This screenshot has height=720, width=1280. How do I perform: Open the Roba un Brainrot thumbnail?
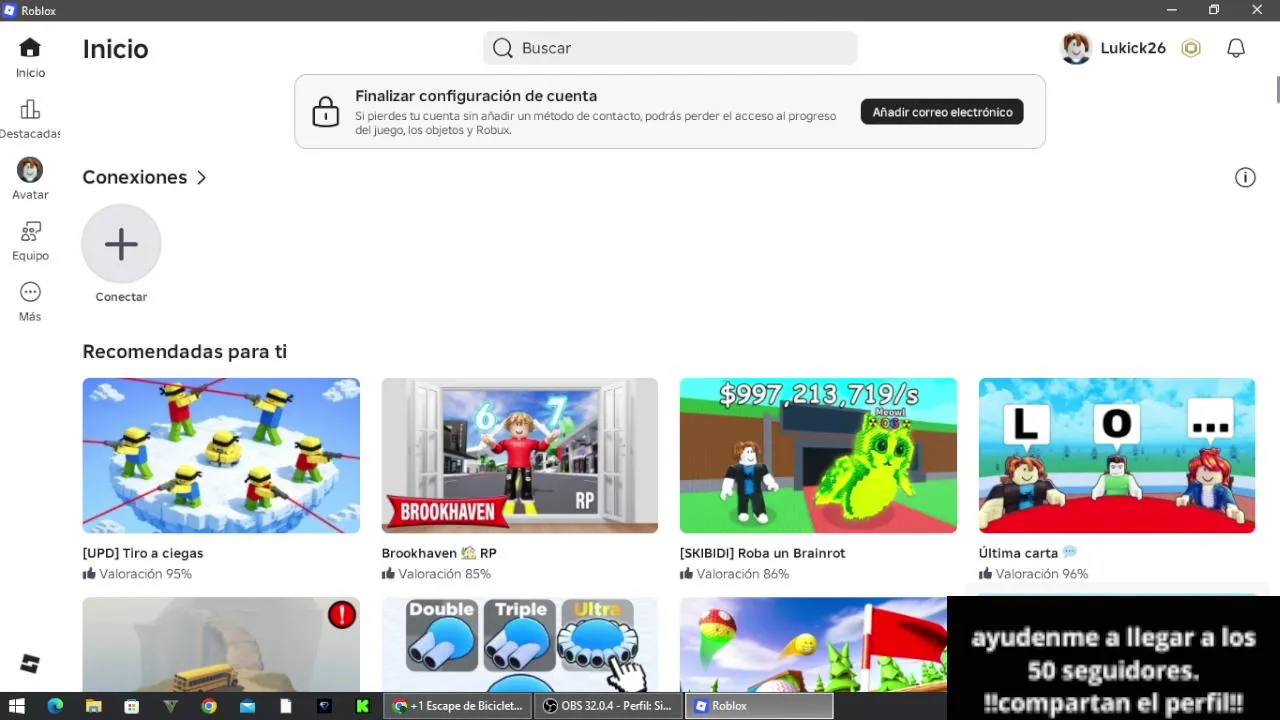point(818,455)
